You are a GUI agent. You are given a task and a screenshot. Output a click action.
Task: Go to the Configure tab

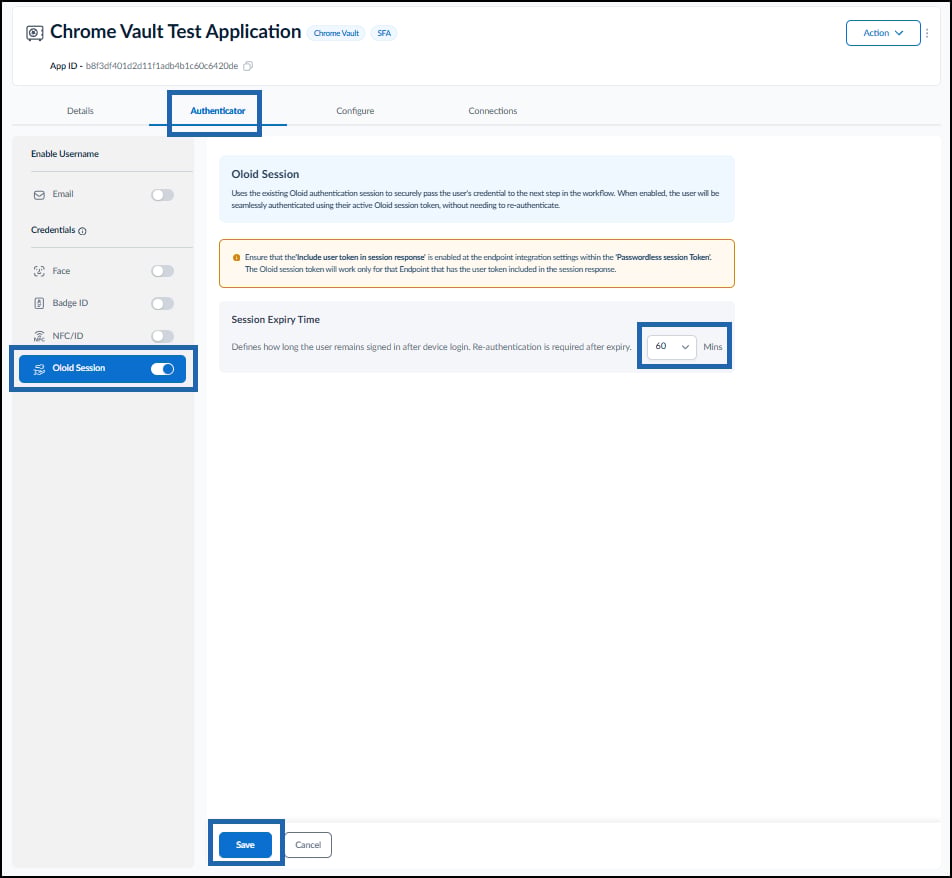[355, 111]
